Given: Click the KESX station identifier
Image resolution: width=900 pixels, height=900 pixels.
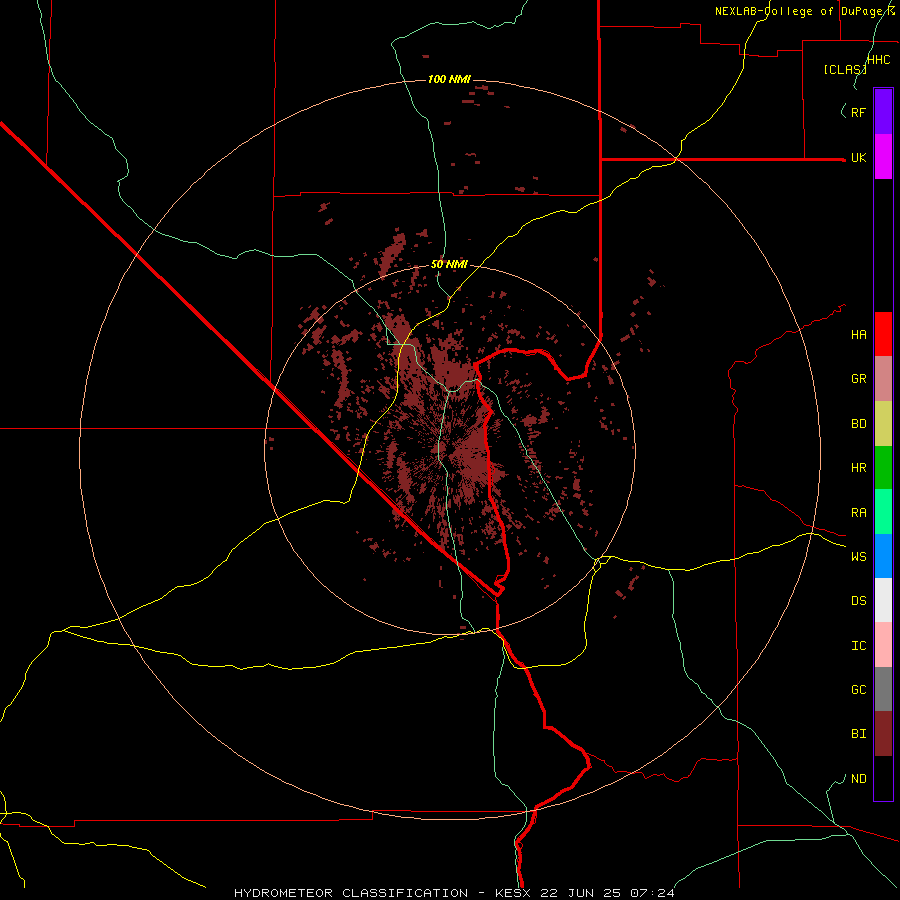Looking at the screenshot, I should (514, 893).
